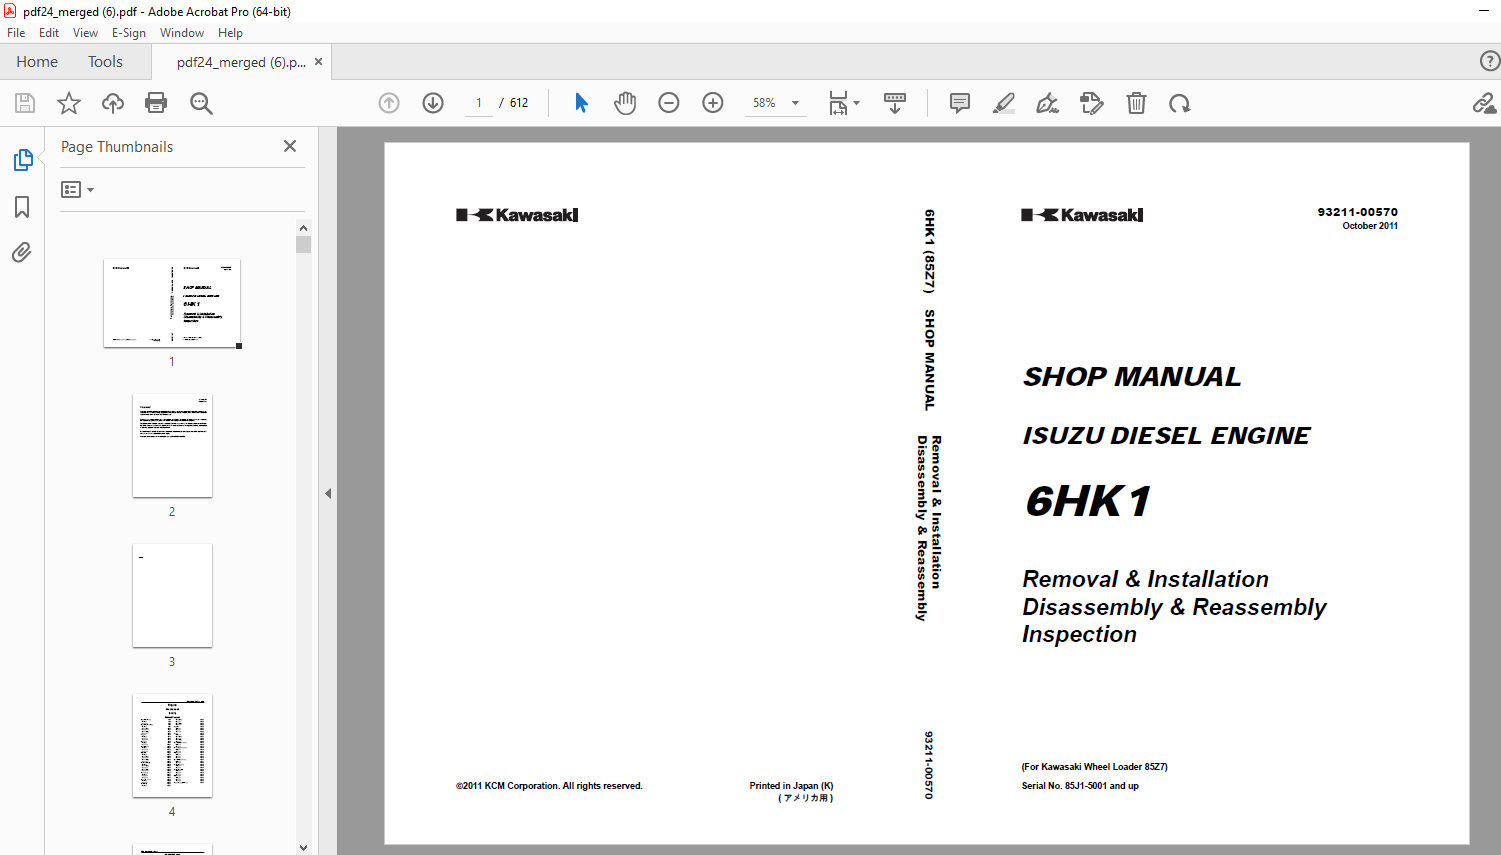Image resolution: width=1501 pixels, height=855 pixels.
Task: Open fit page options icon
Action: coord(843,103)
